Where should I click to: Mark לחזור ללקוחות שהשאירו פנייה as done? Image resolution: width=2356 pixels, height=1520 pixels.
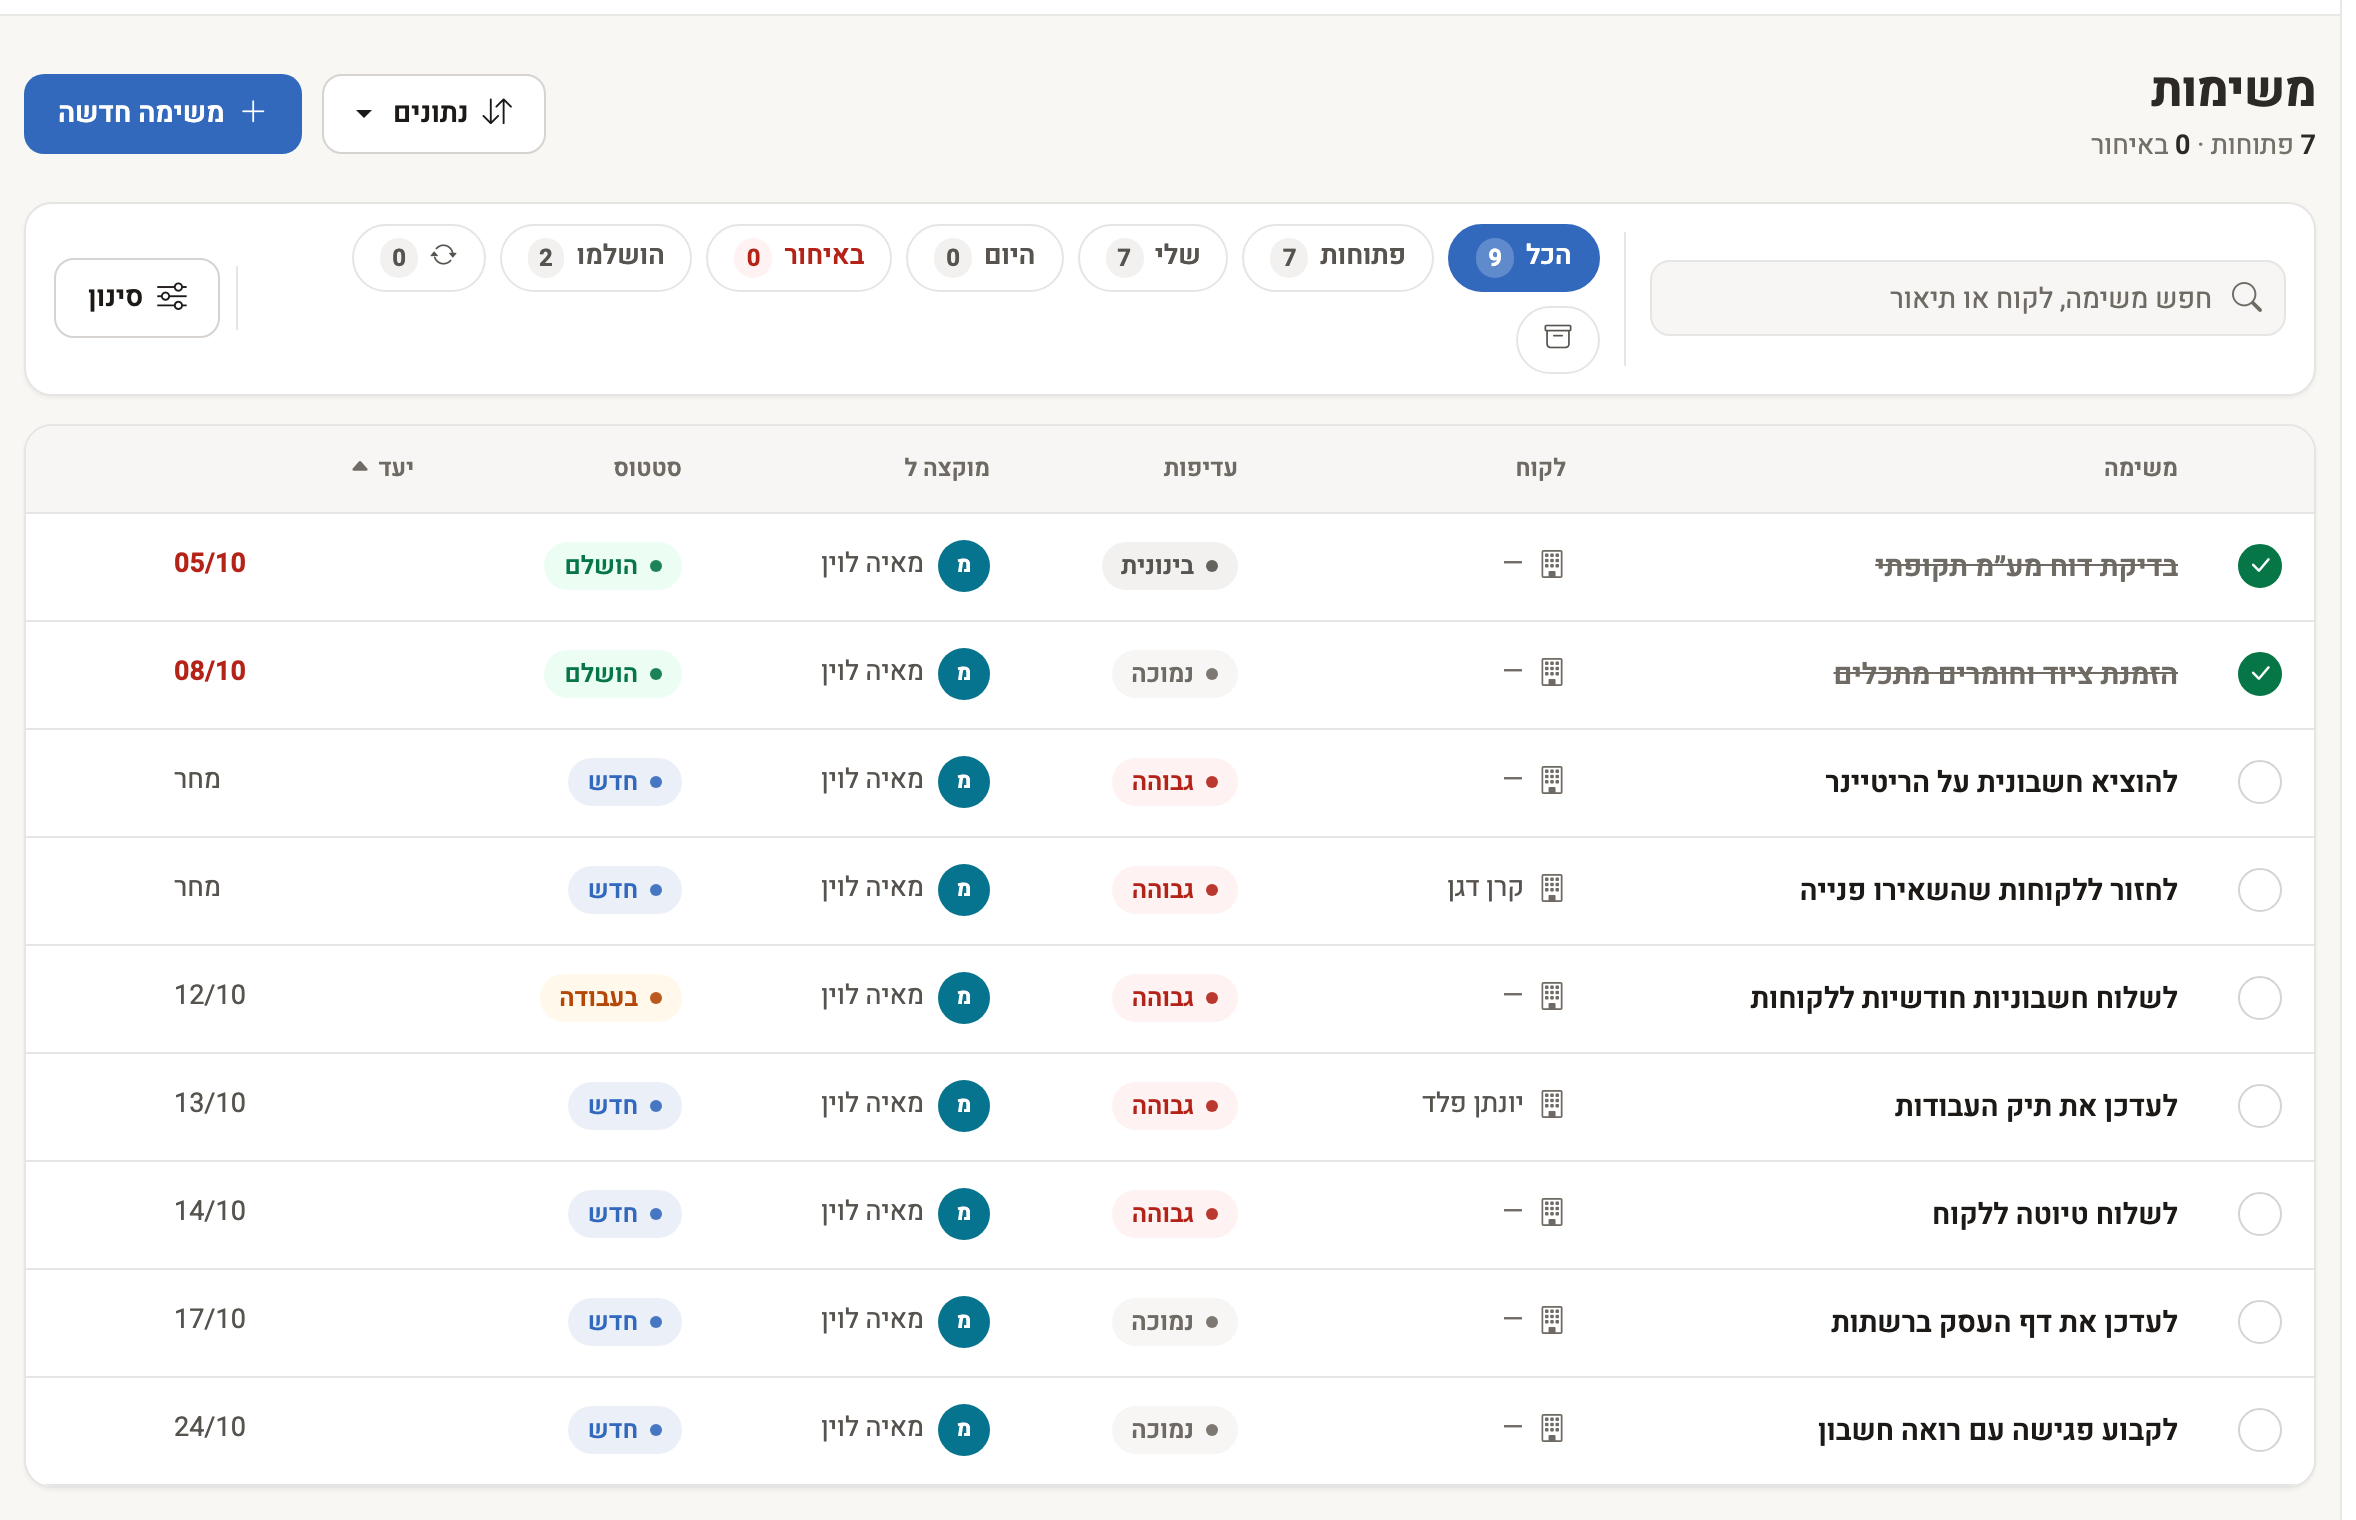pos(2259,890)
